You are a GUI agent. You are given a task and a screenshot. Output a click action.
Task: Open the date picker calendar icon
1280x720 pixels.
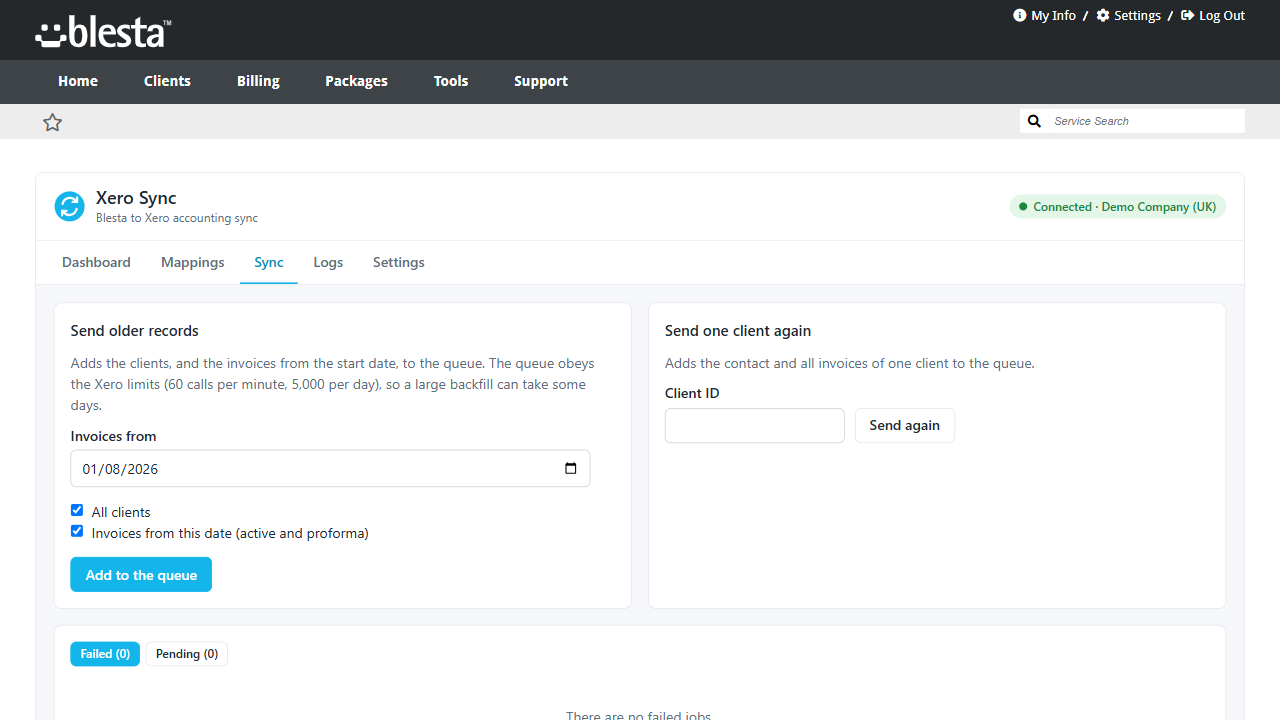pyautogui.click(x=571, y=468)
